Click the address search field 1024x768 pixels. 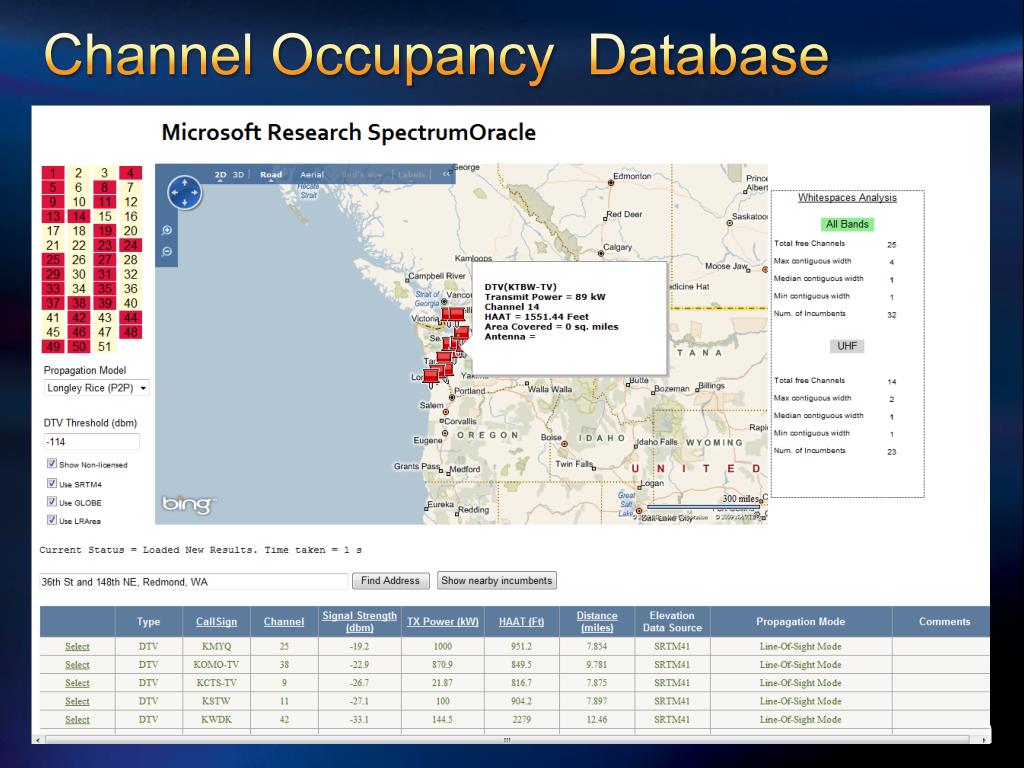tap(193, 581)
